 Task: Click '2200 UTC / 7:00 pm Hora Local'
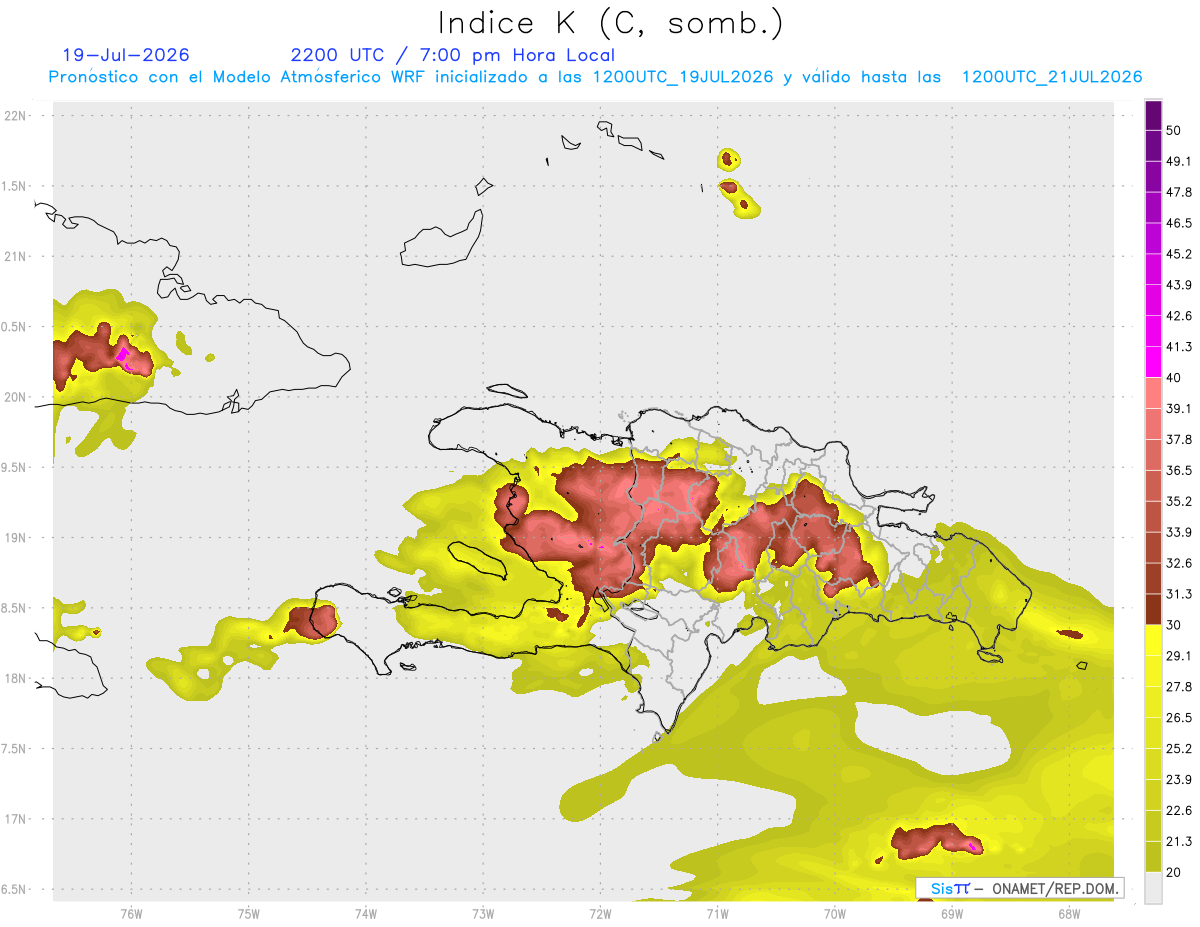[453, 55]
